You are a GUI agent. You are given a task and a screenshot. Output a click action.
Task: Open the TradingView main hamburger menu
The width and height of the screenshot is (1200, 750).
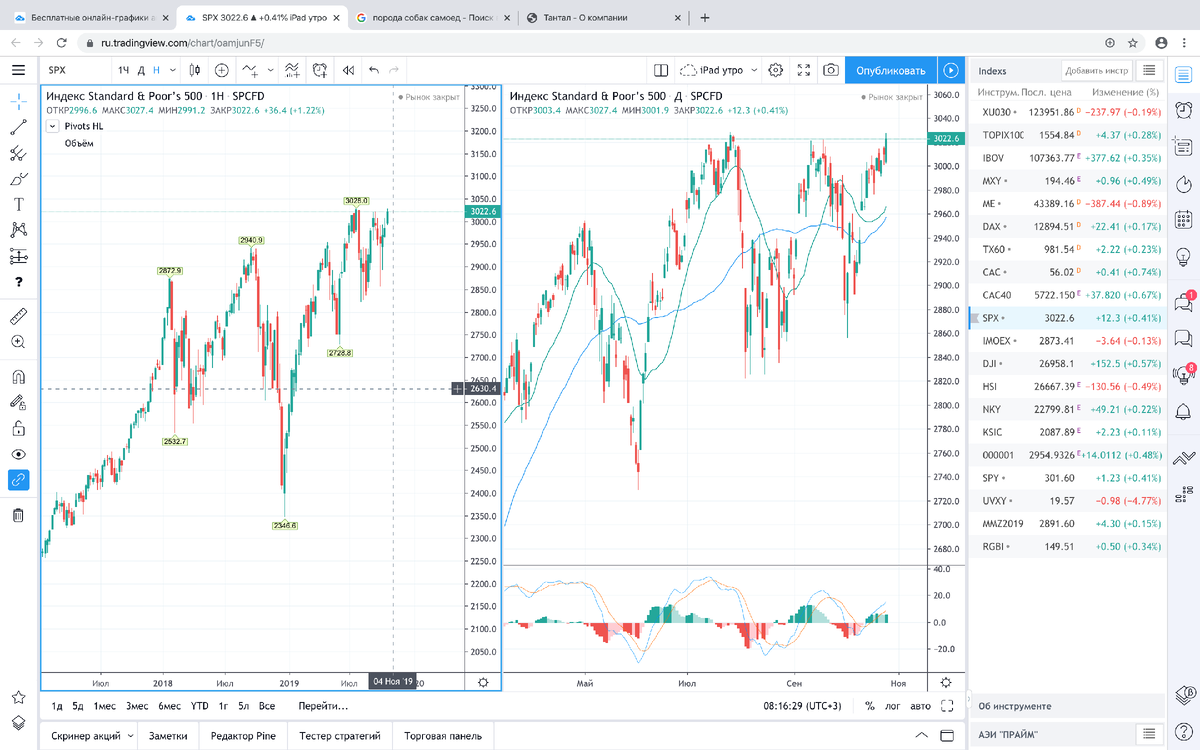click(18, 70)
